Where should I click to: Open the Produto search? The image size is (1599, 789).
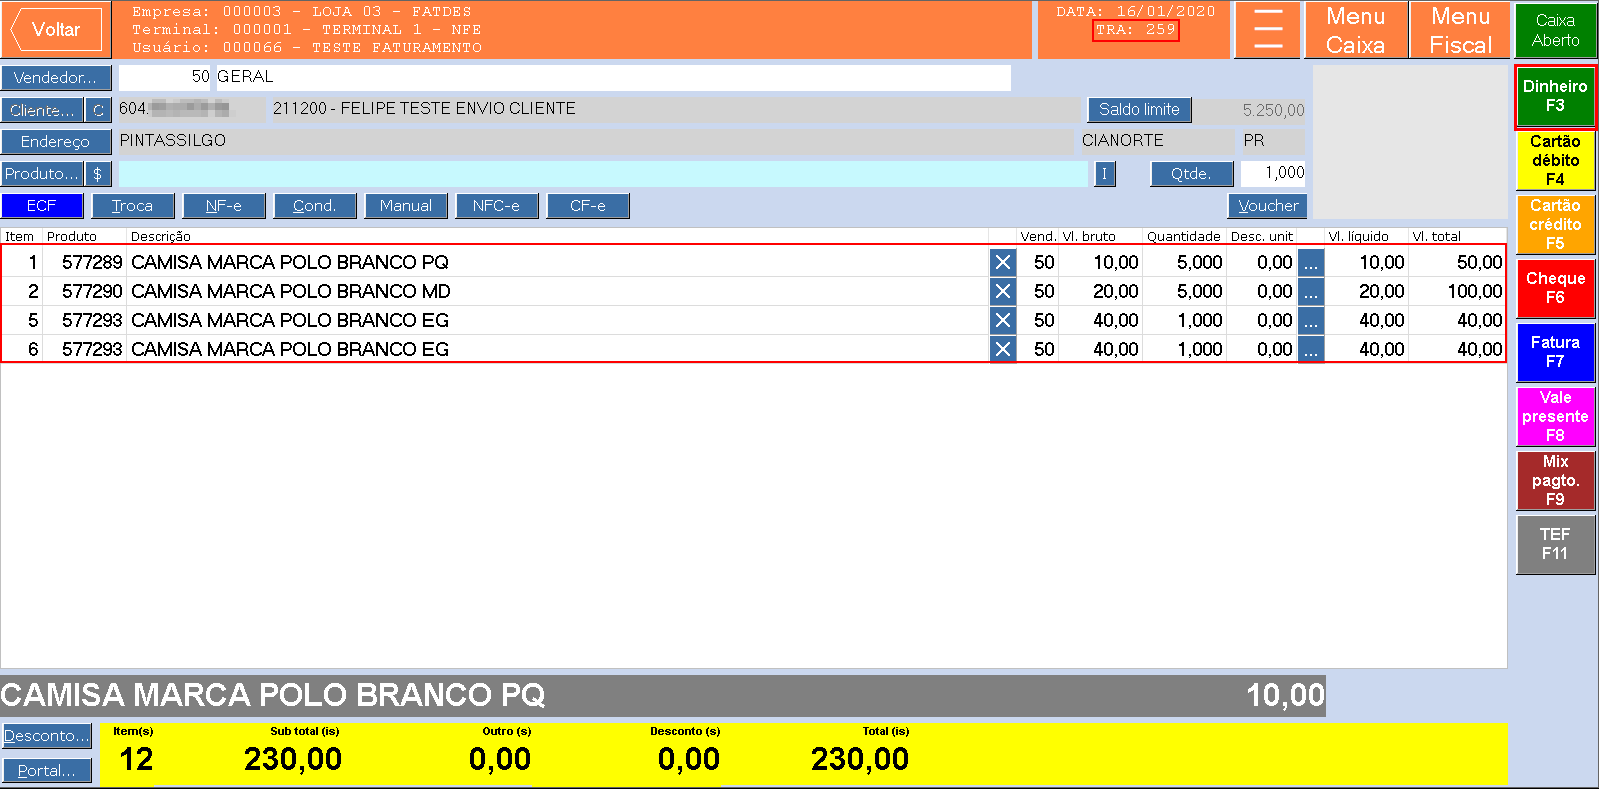point(42,174)
